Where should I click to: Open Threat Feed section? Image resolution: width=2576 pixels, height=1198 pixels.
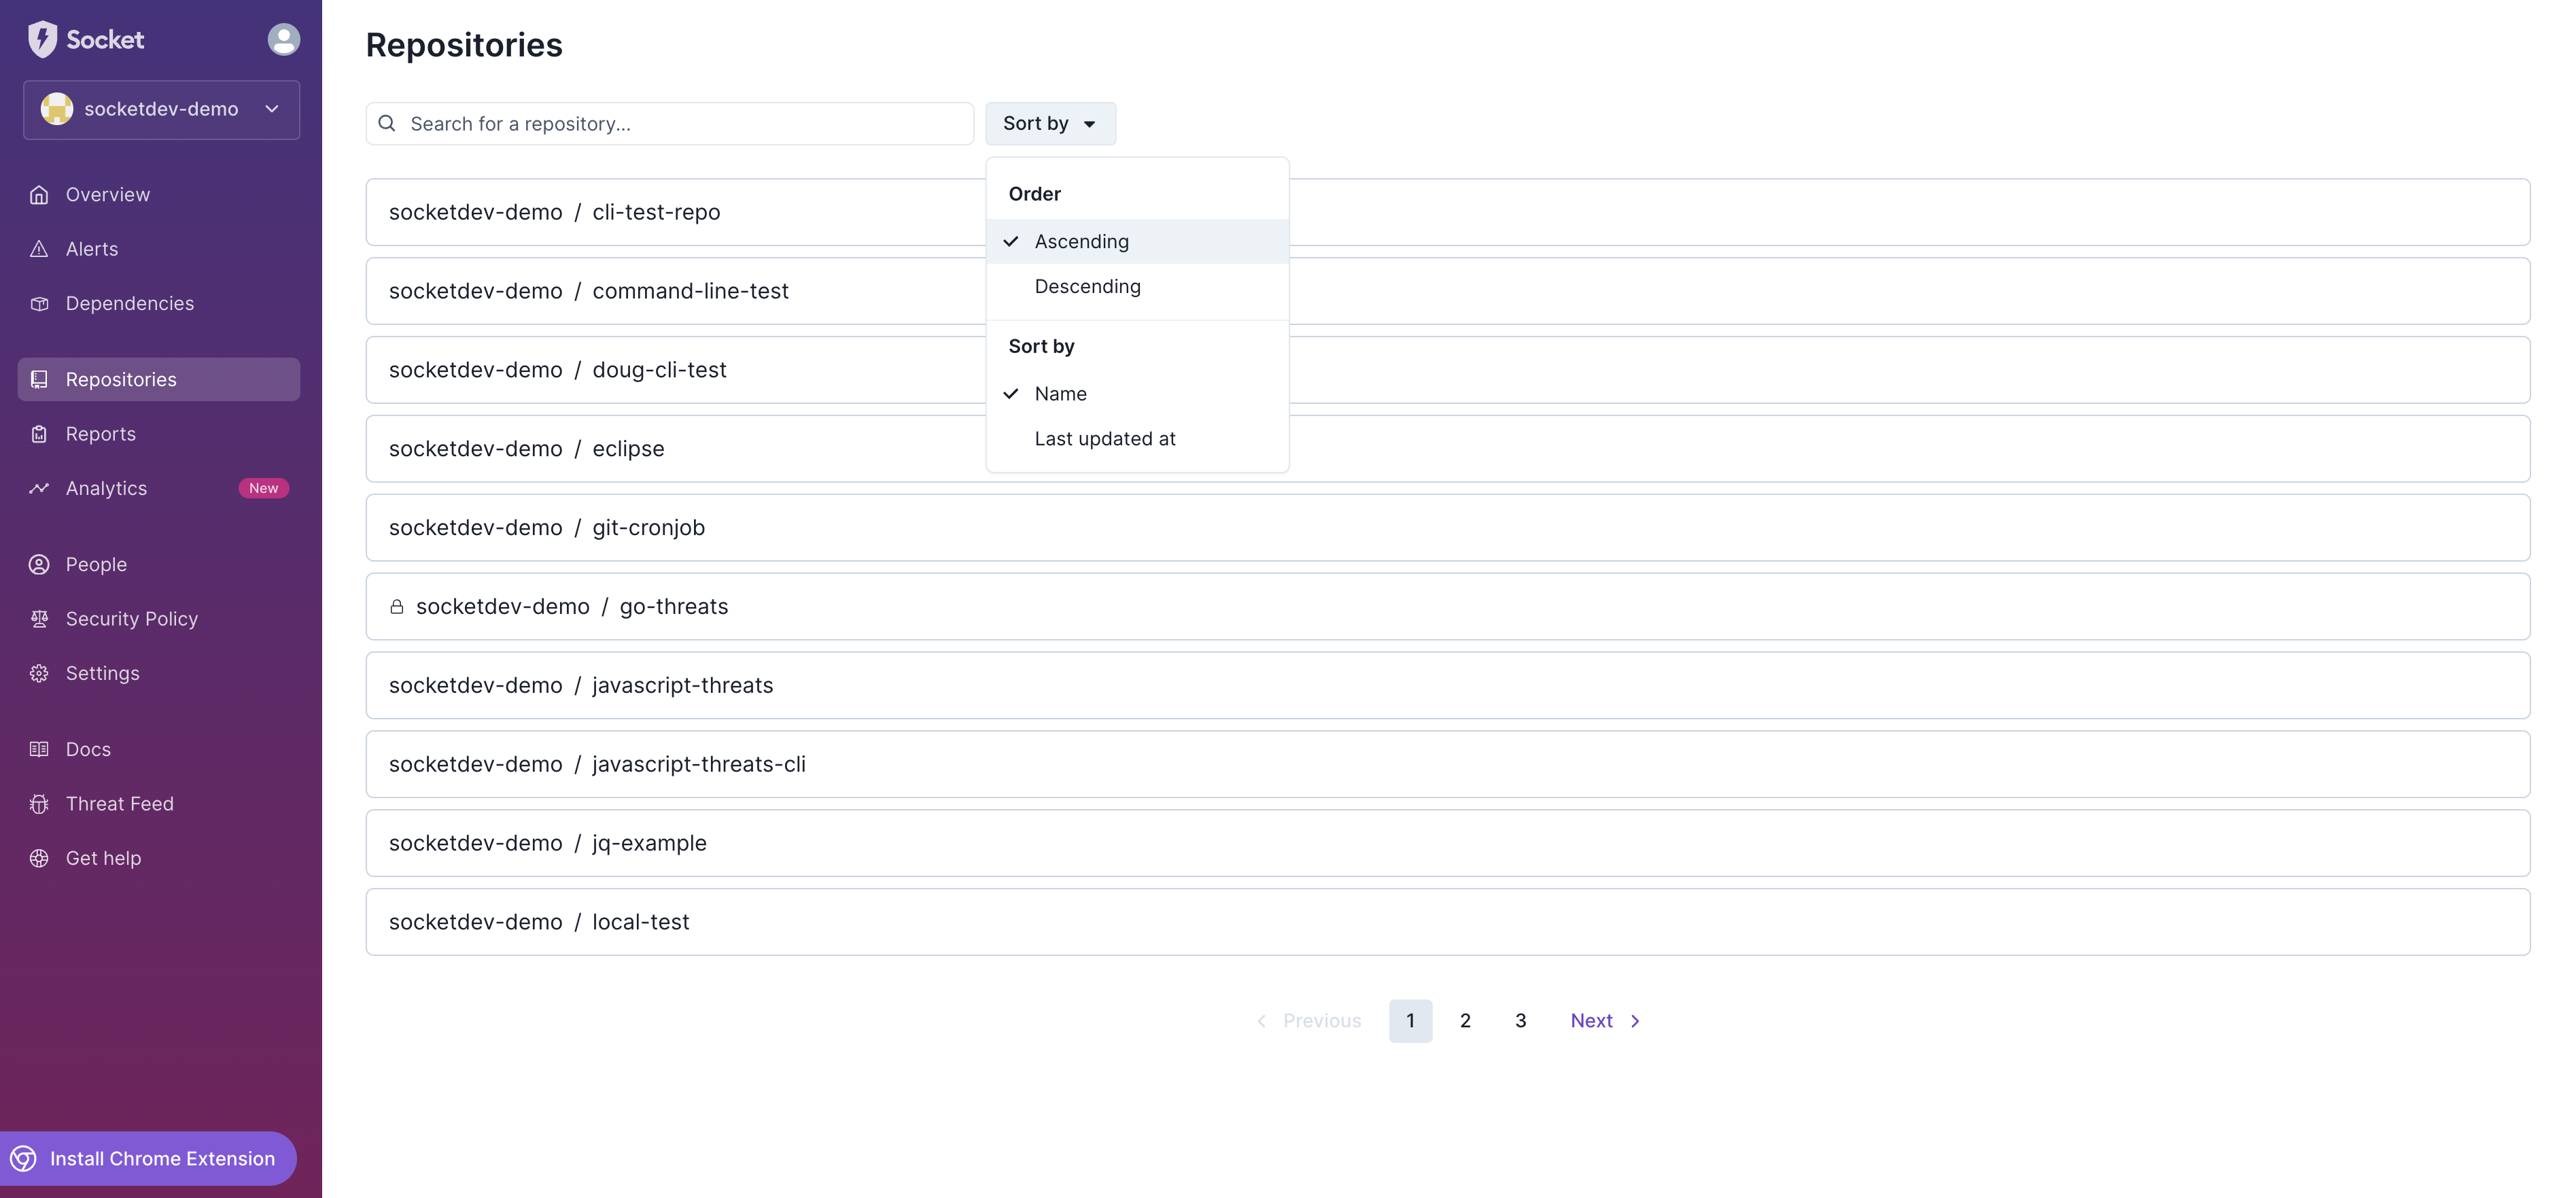coord(118,804)
